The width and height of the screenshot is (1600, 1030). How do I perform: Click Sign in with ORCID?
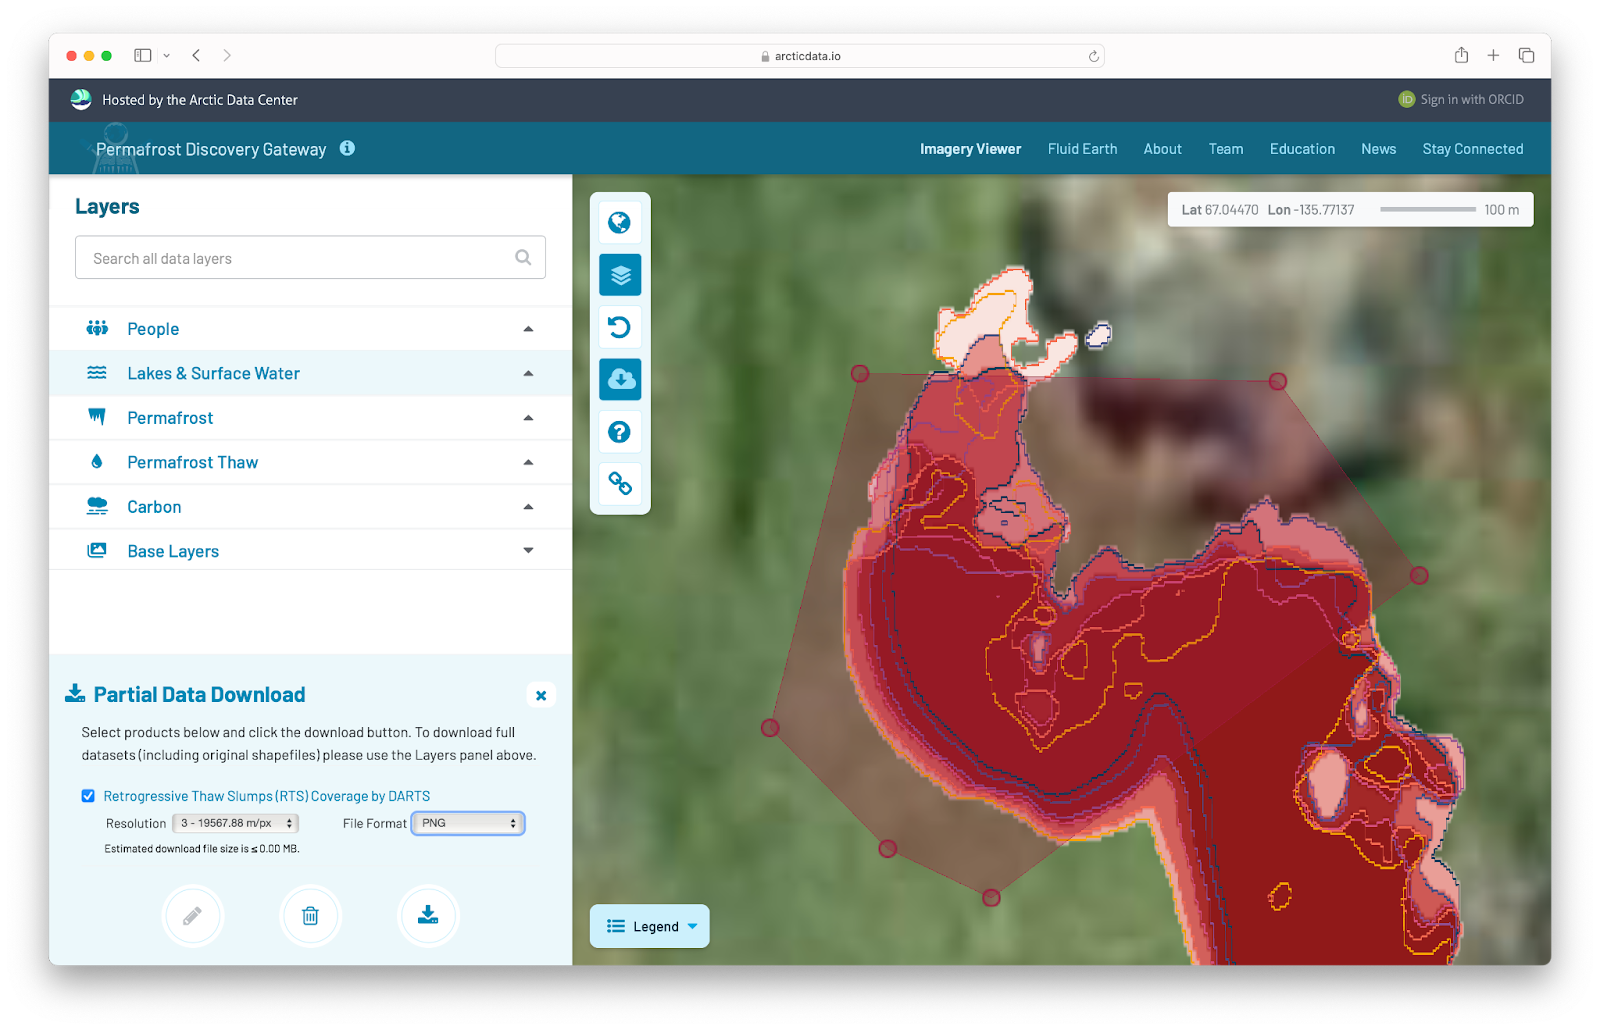point(1462,100)
